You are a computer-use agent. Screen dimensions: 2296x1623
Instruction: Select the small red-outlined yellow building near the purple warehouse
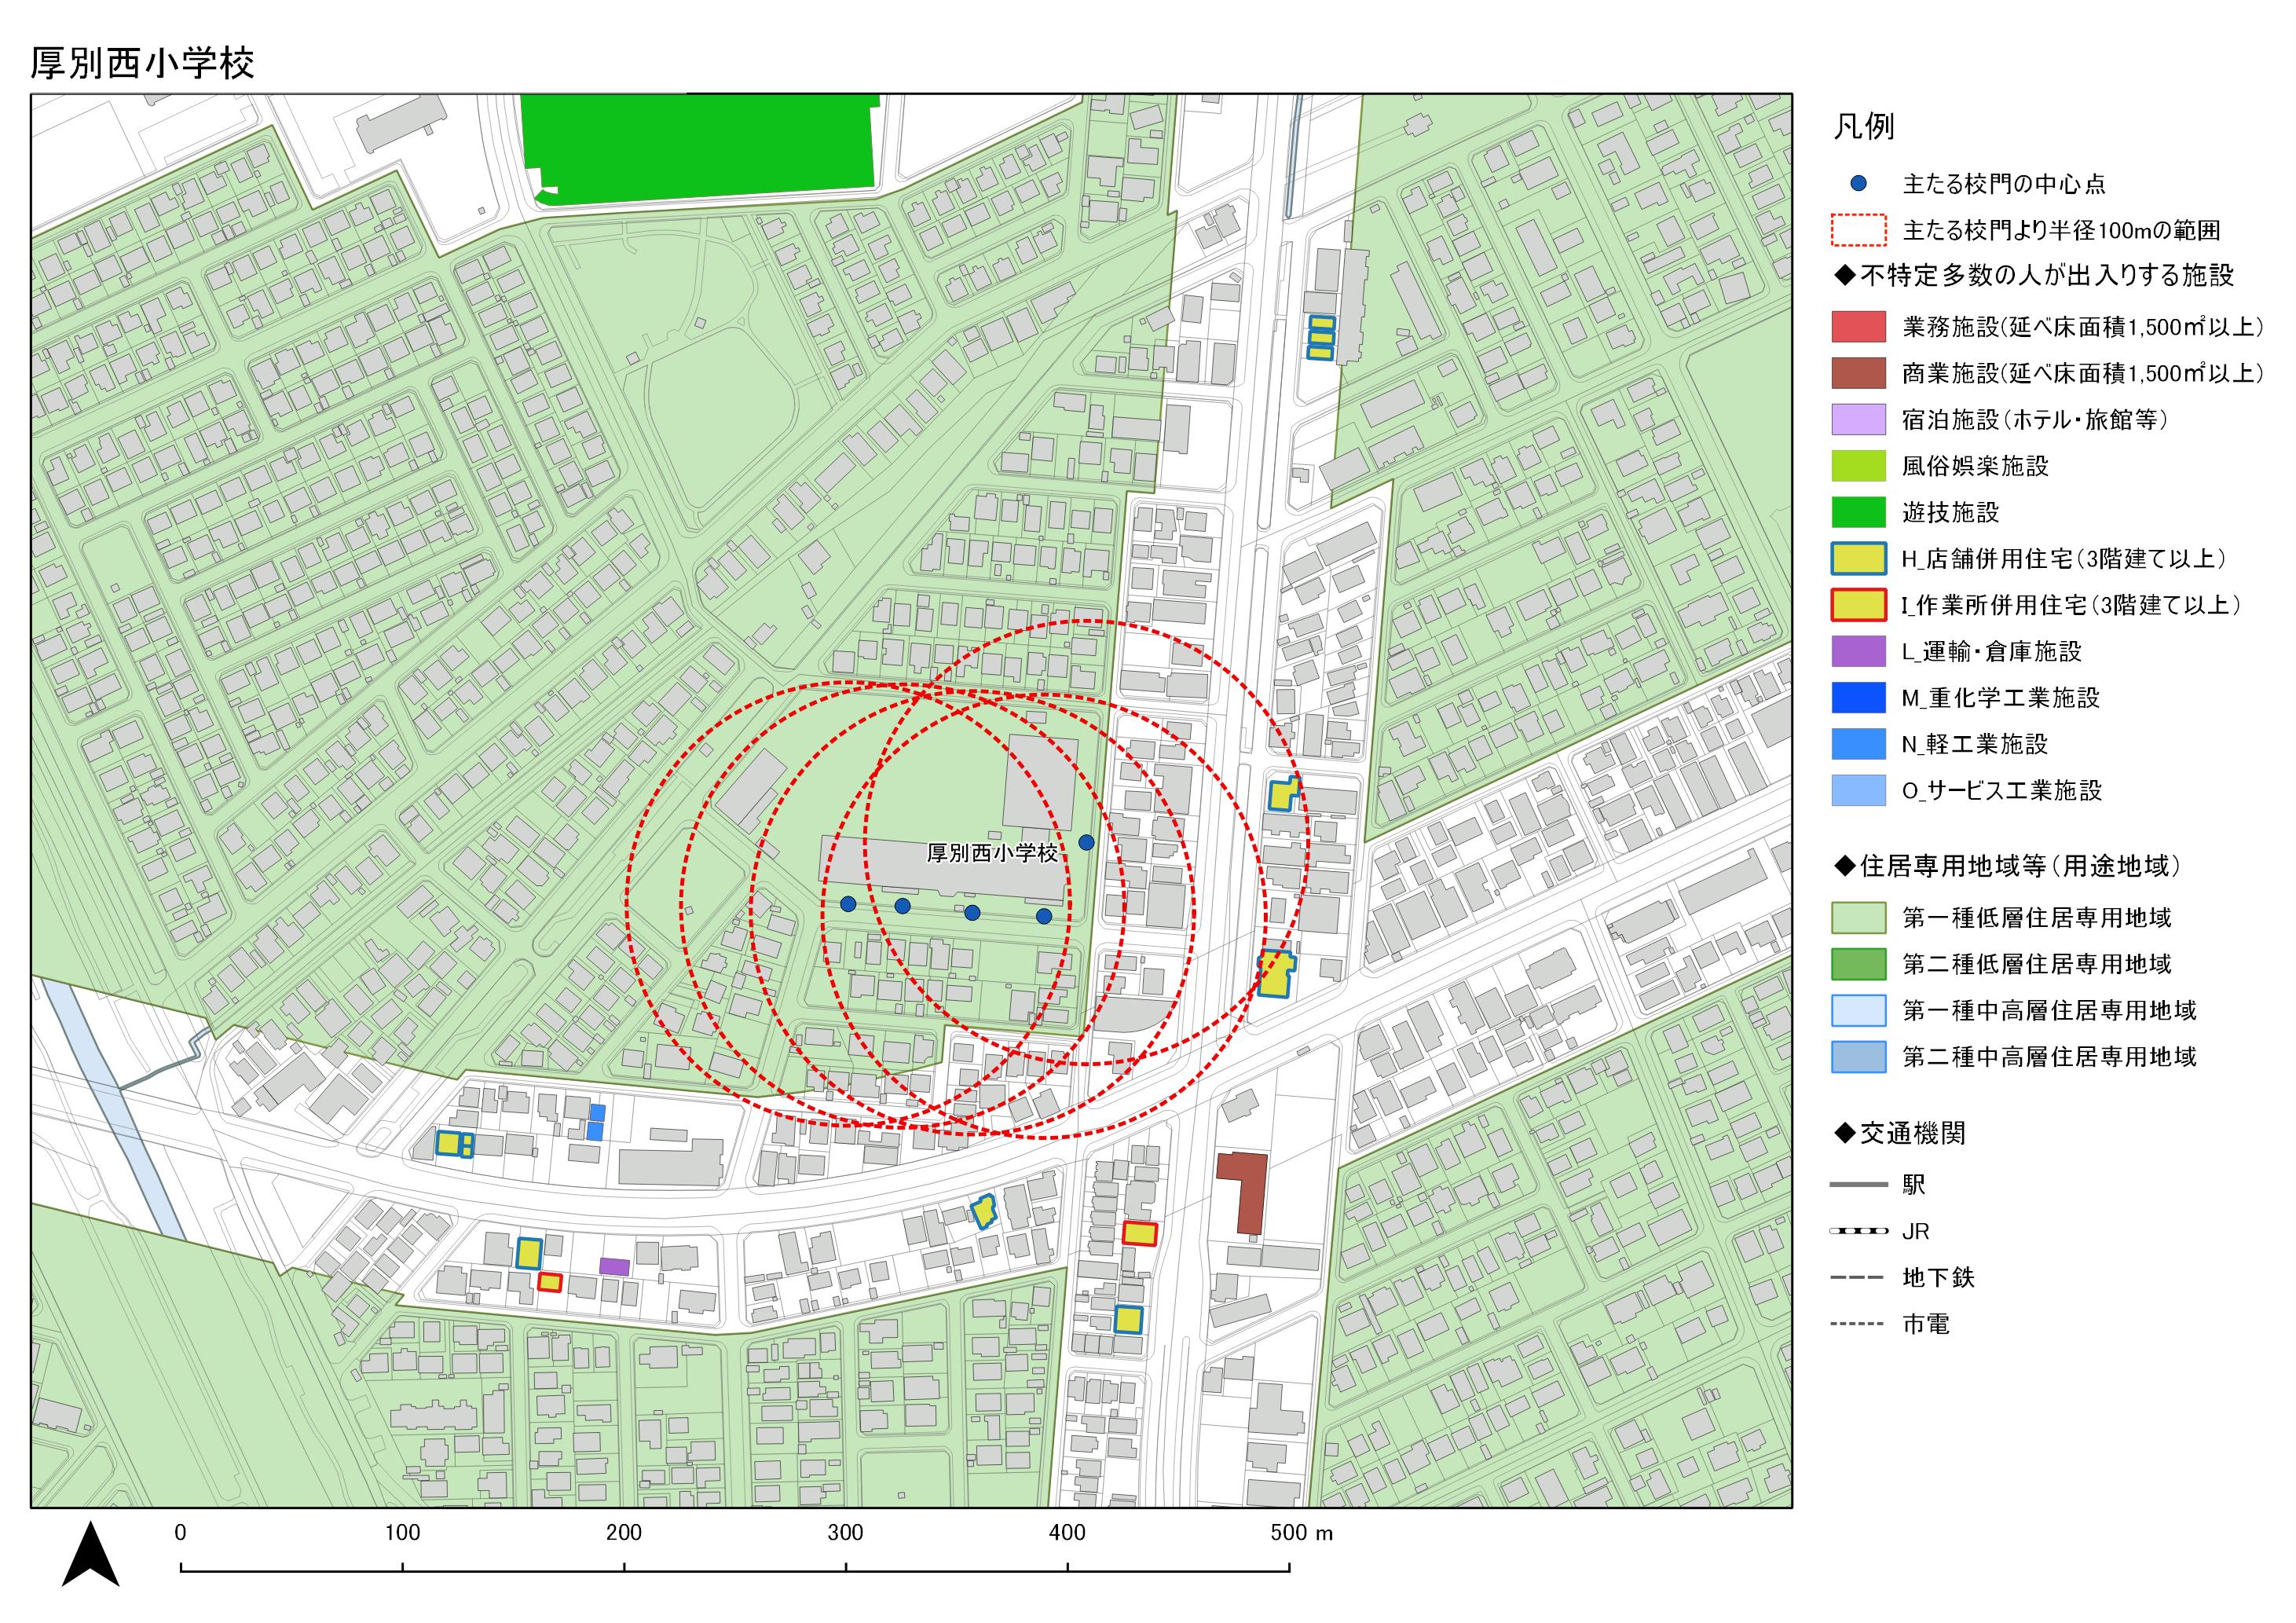pos(550,1281)
